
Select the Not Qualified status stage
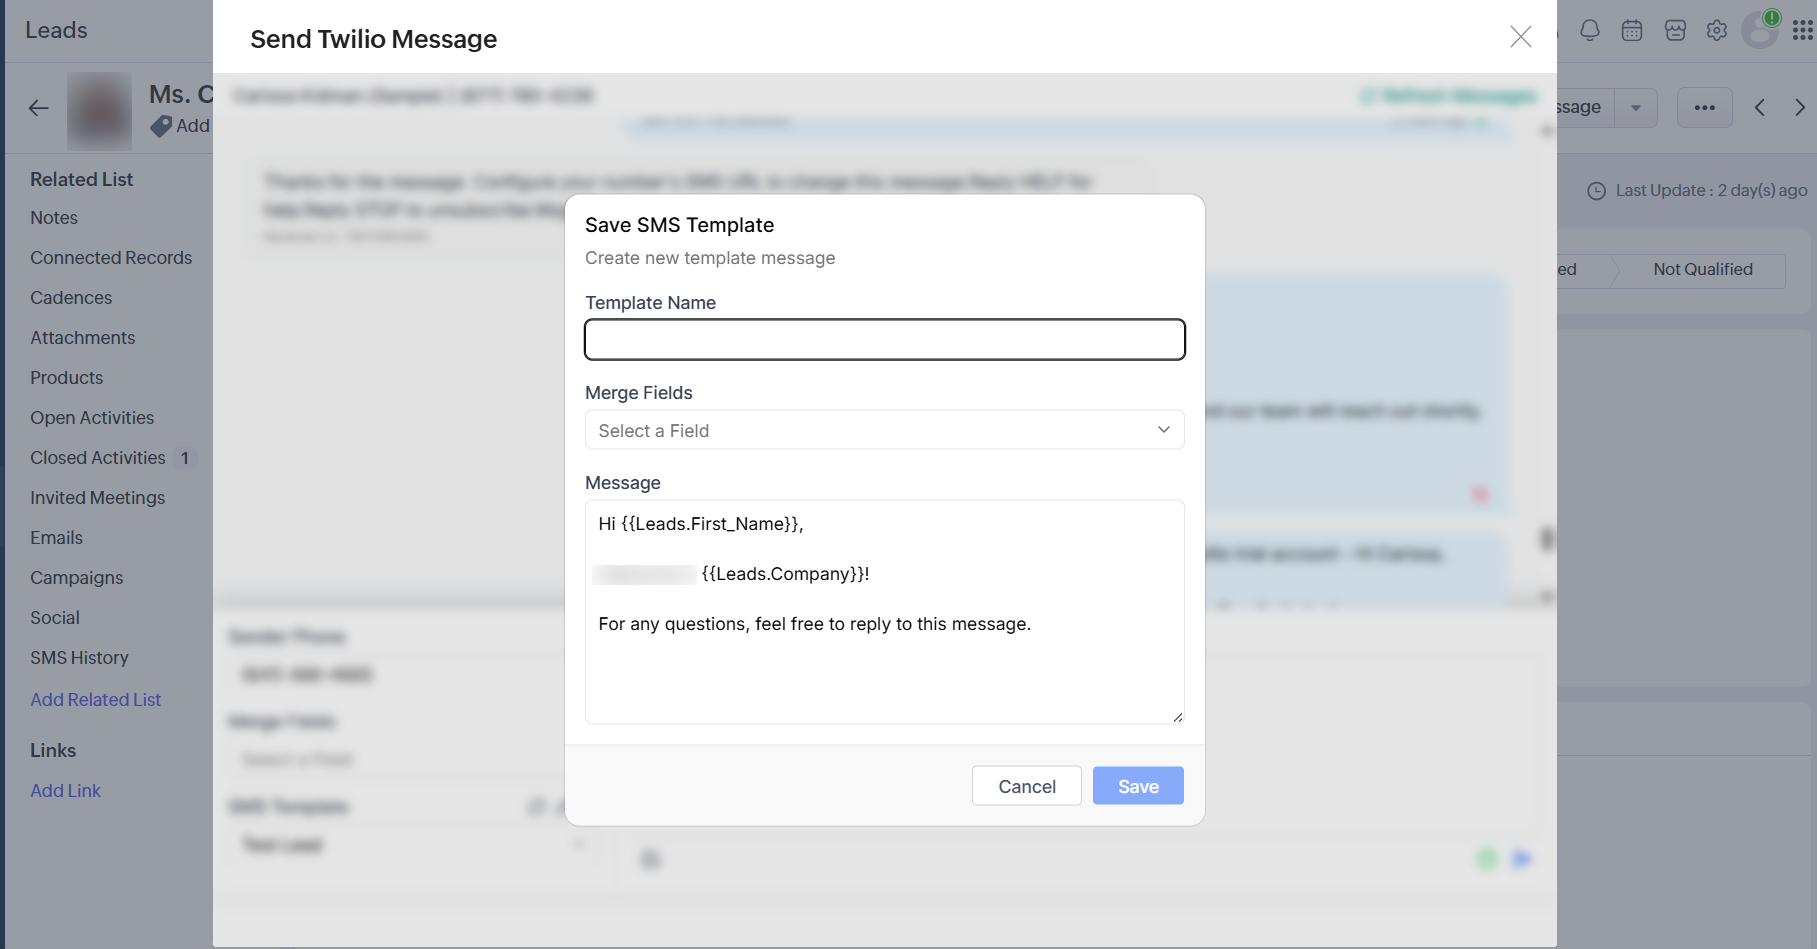click(x=1703, y=270)
